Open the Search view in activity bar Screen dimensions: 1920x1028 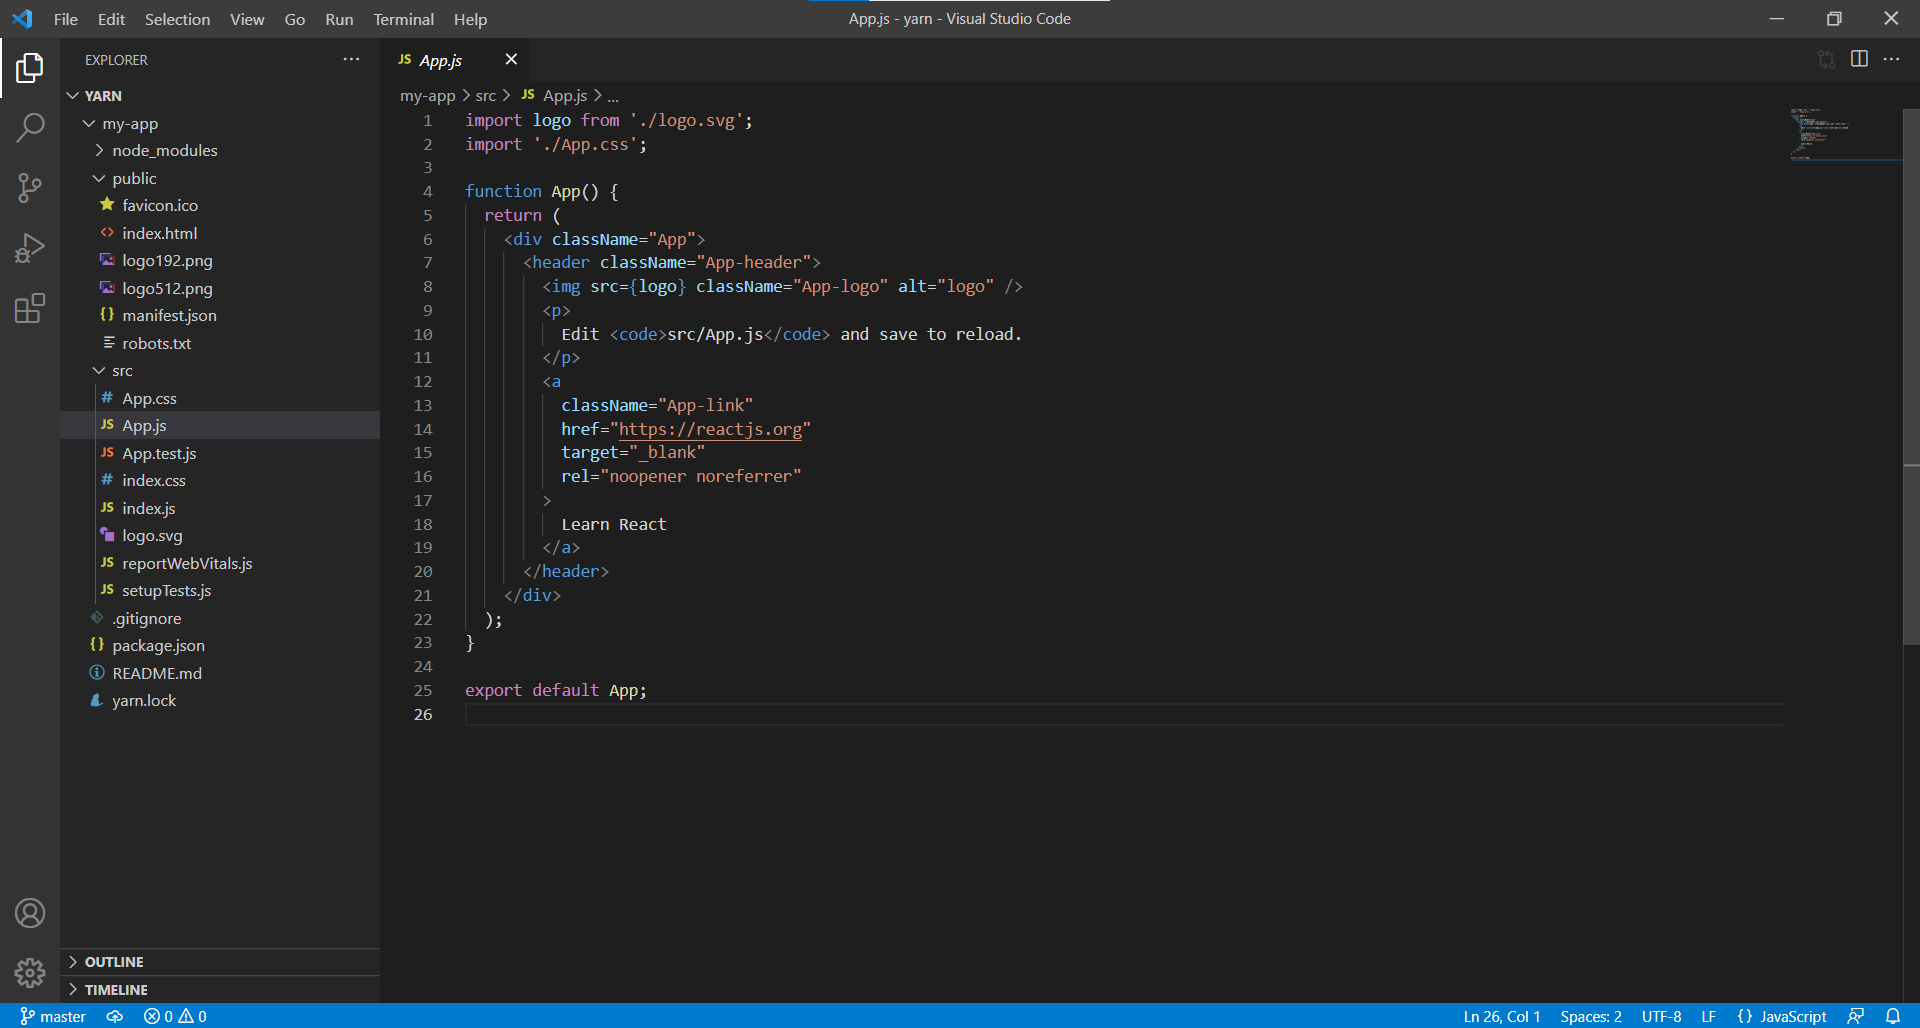(30, 128)
